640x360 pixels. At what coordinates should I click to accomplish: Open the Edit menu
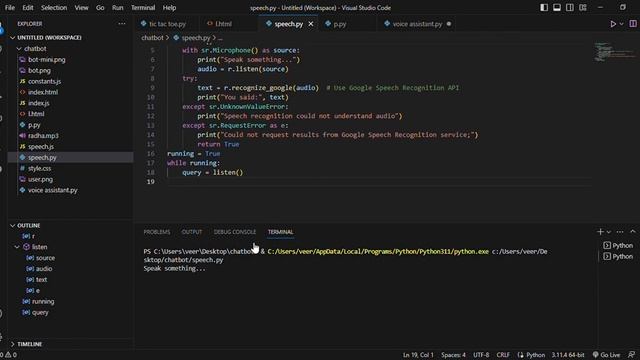28,8
